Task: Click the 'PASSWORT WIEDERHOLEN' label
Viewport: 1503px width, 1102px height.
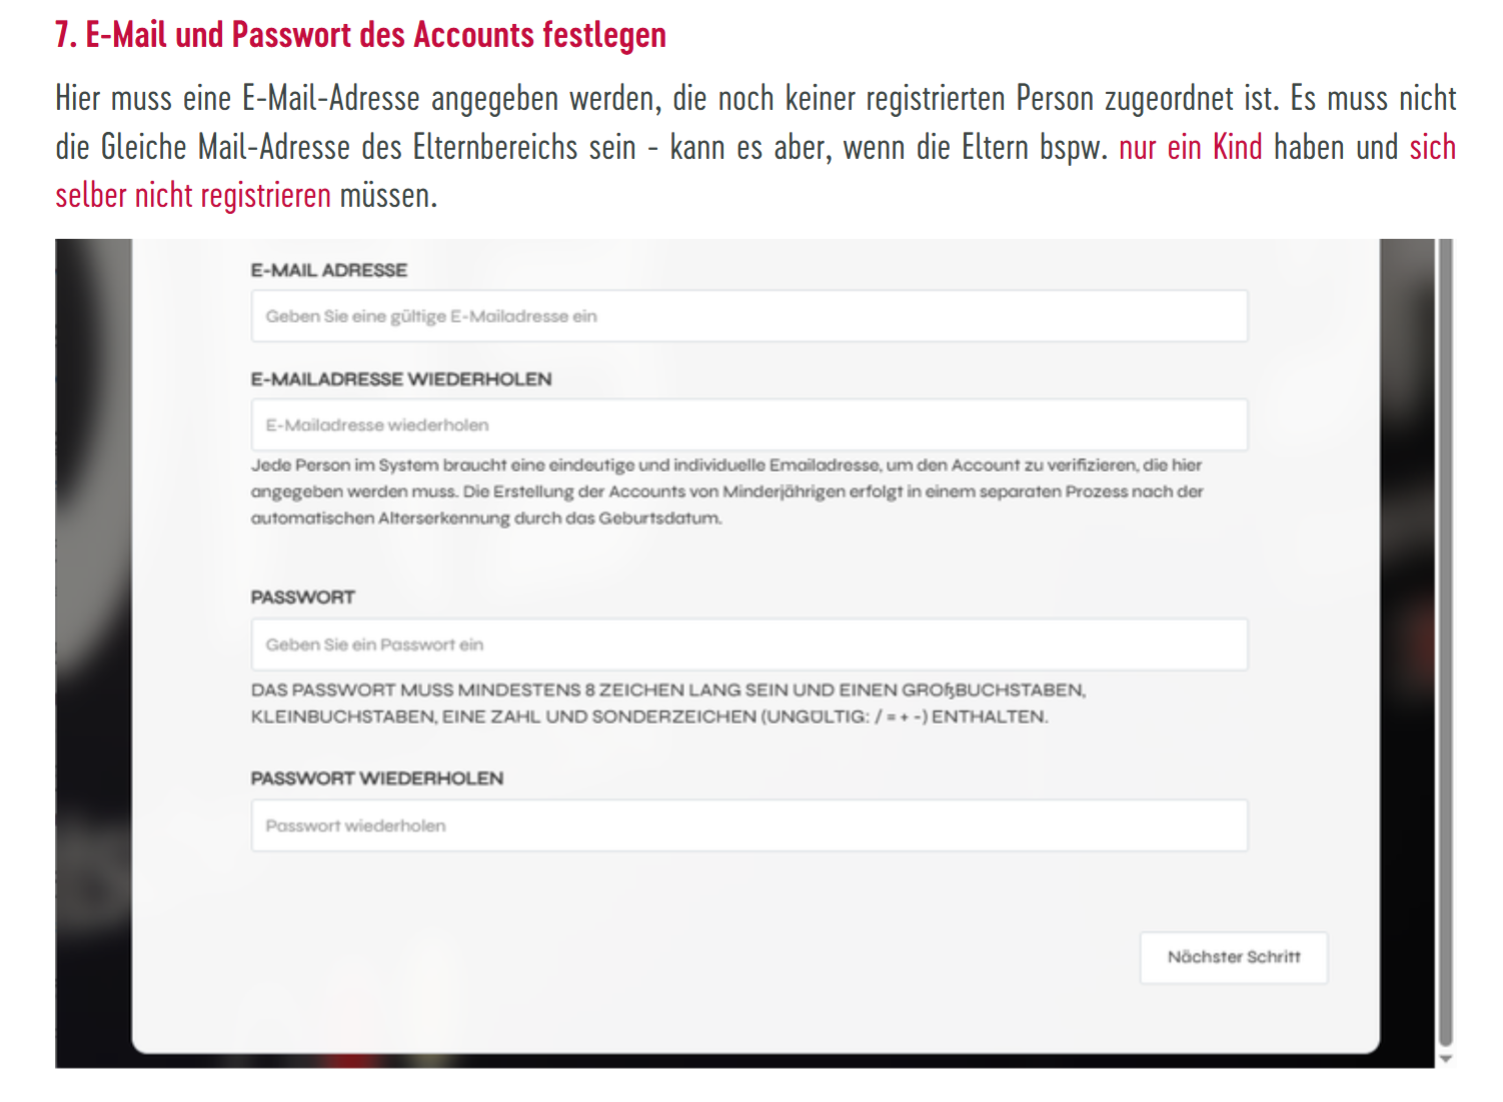Action: [x=377, y=778]
